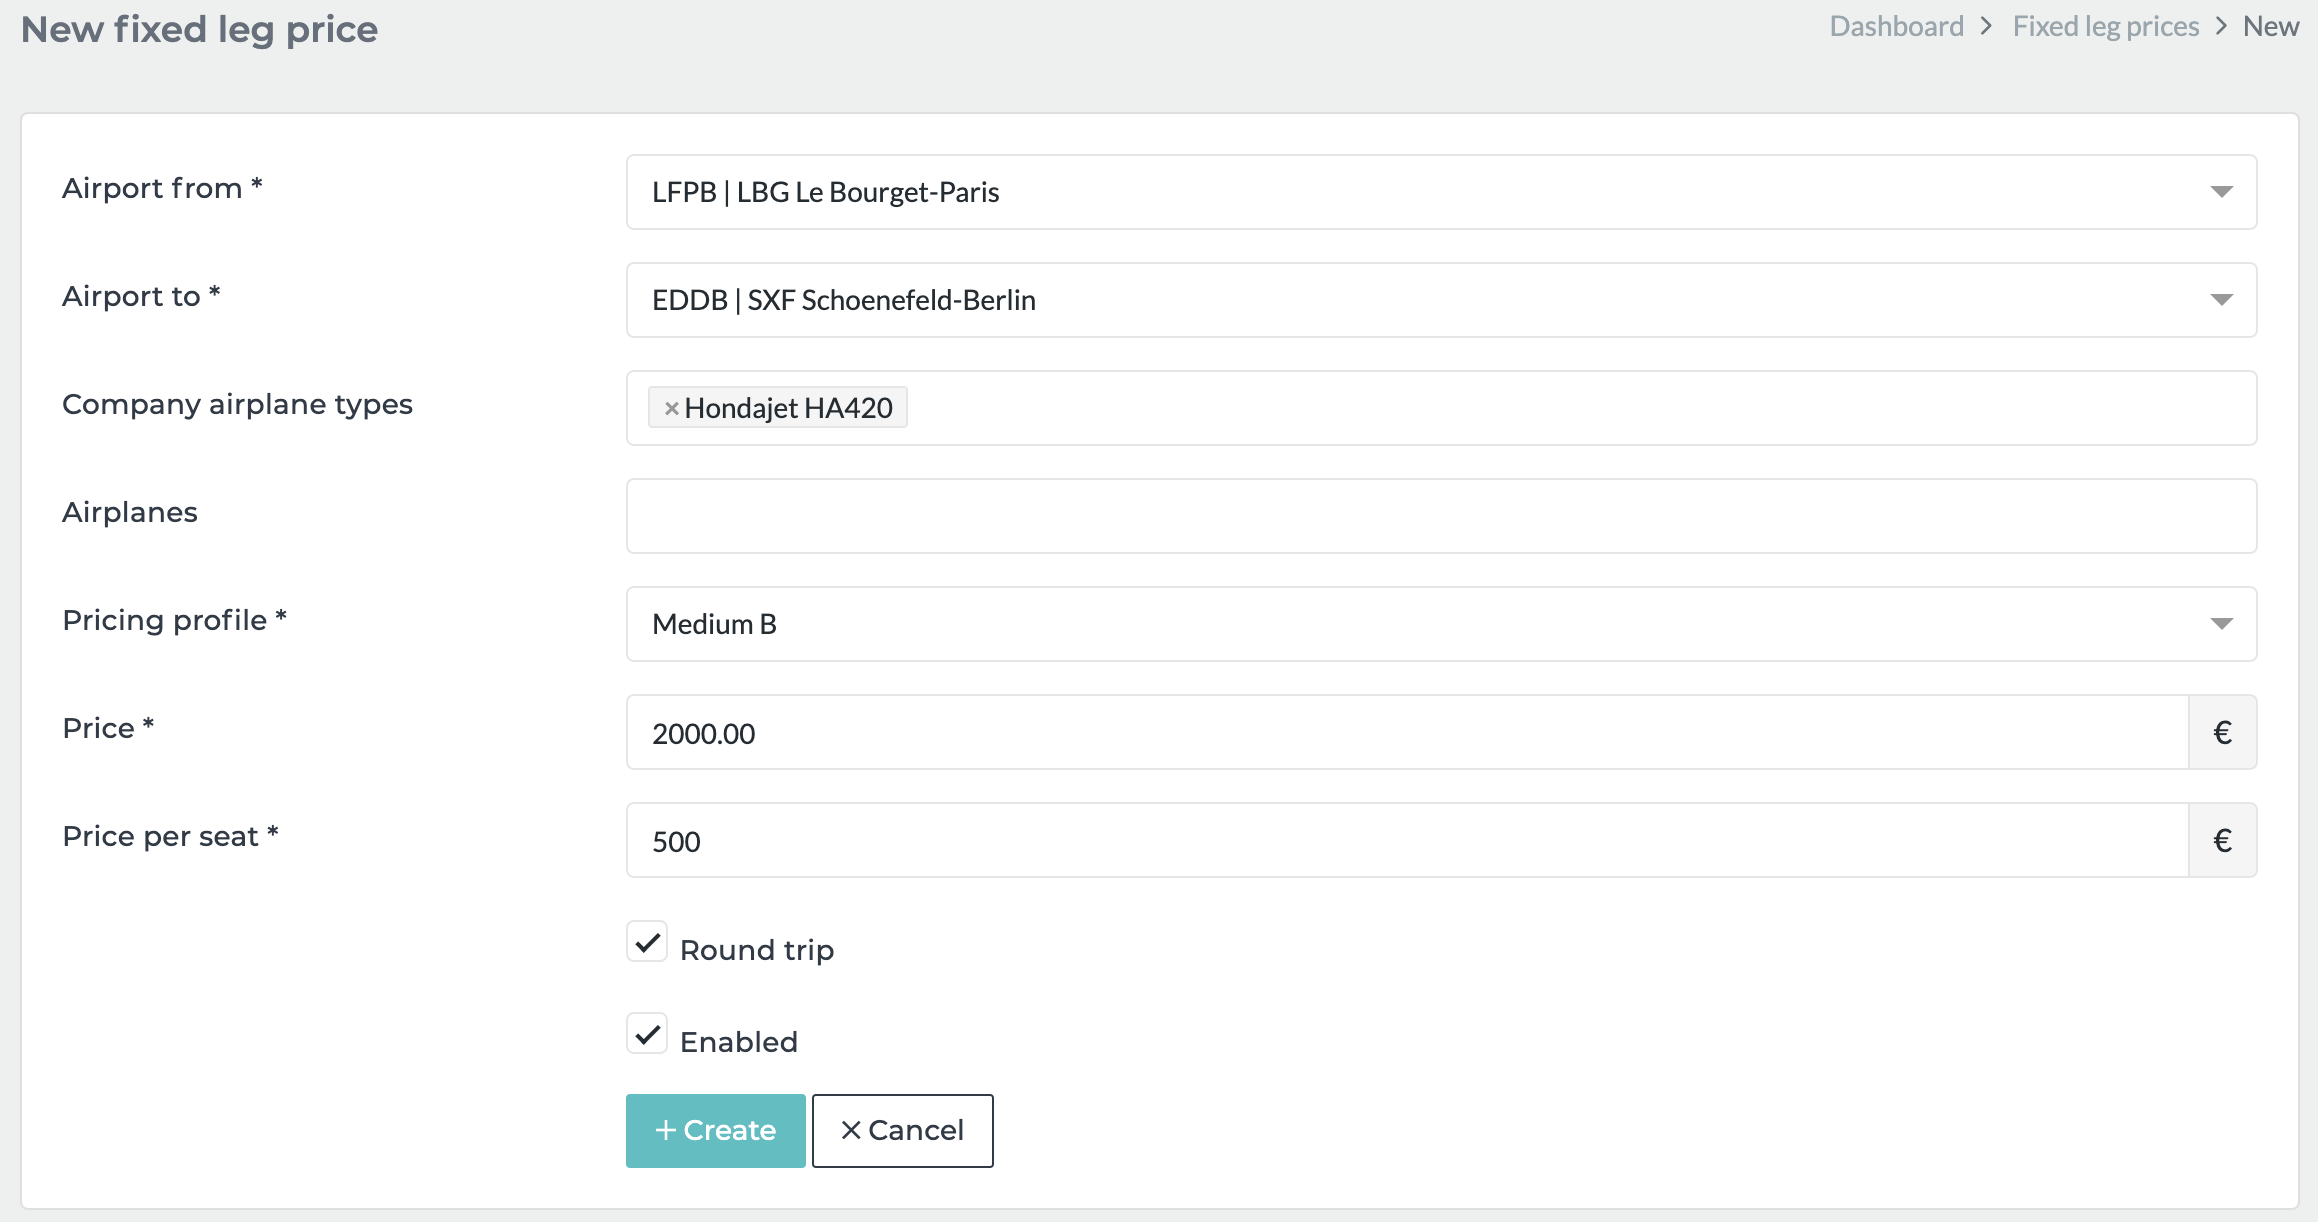Screen dimensions: 2318x1222
Task: Click the X icon on Cancel button
Action: pyautogui.click(x=849, y=1130)
